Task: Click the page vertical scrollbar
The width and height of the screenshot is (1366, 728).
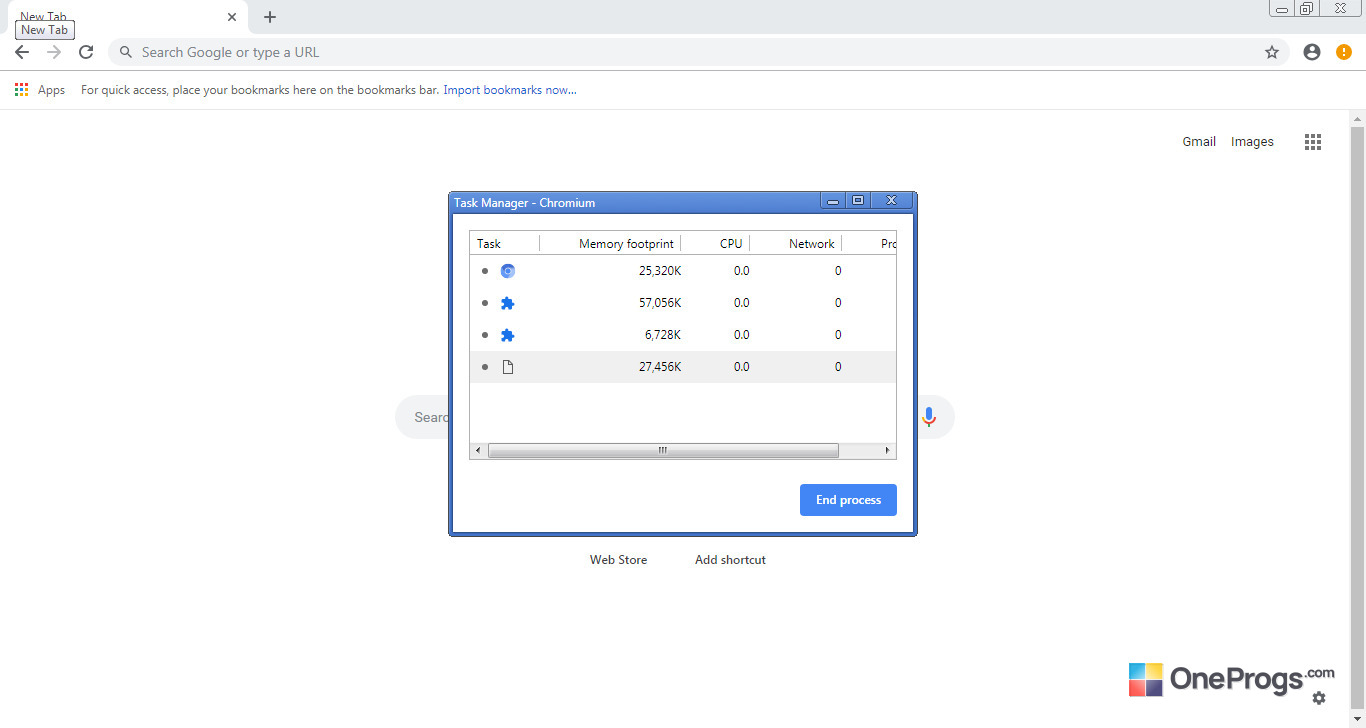Action: (x=1358, y=420)
